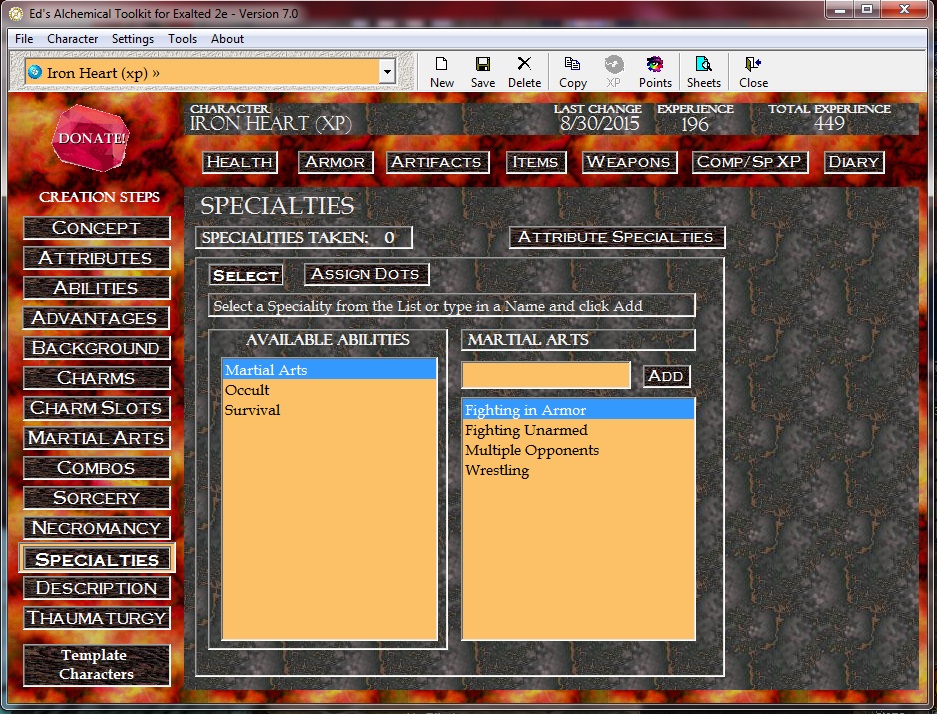Open the Character menu
The width and height of the screenshot is (937, 714).
72,39
